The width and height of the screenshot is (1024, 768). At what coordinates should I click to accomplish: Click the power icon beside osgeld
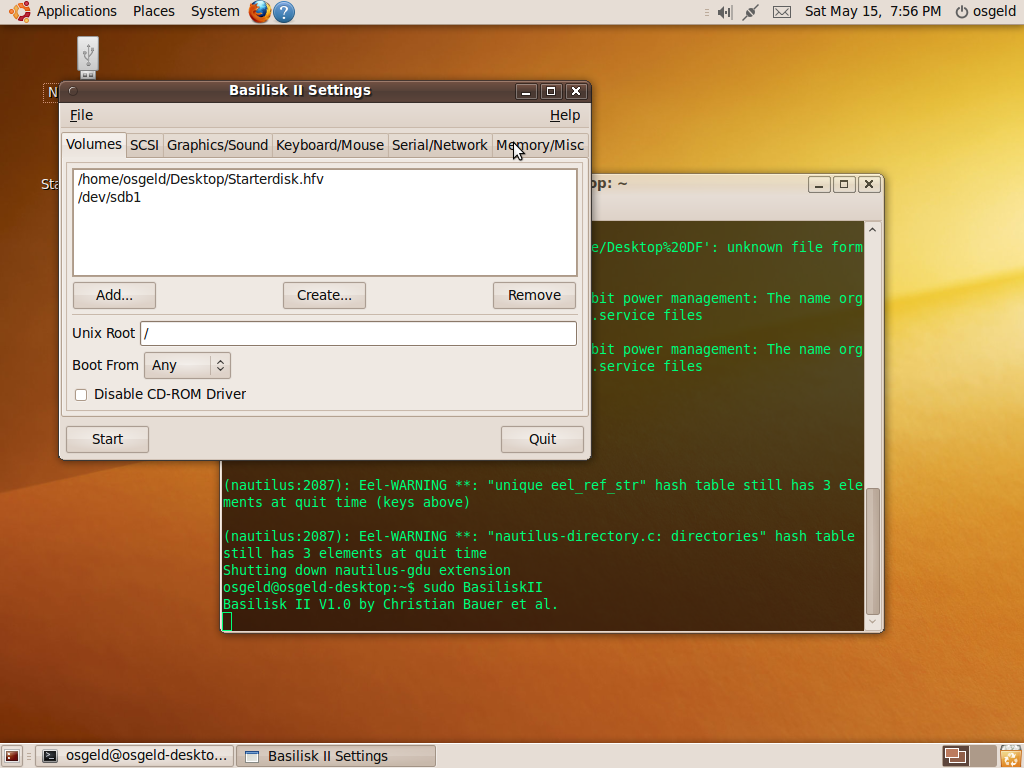tap(961, 12)
